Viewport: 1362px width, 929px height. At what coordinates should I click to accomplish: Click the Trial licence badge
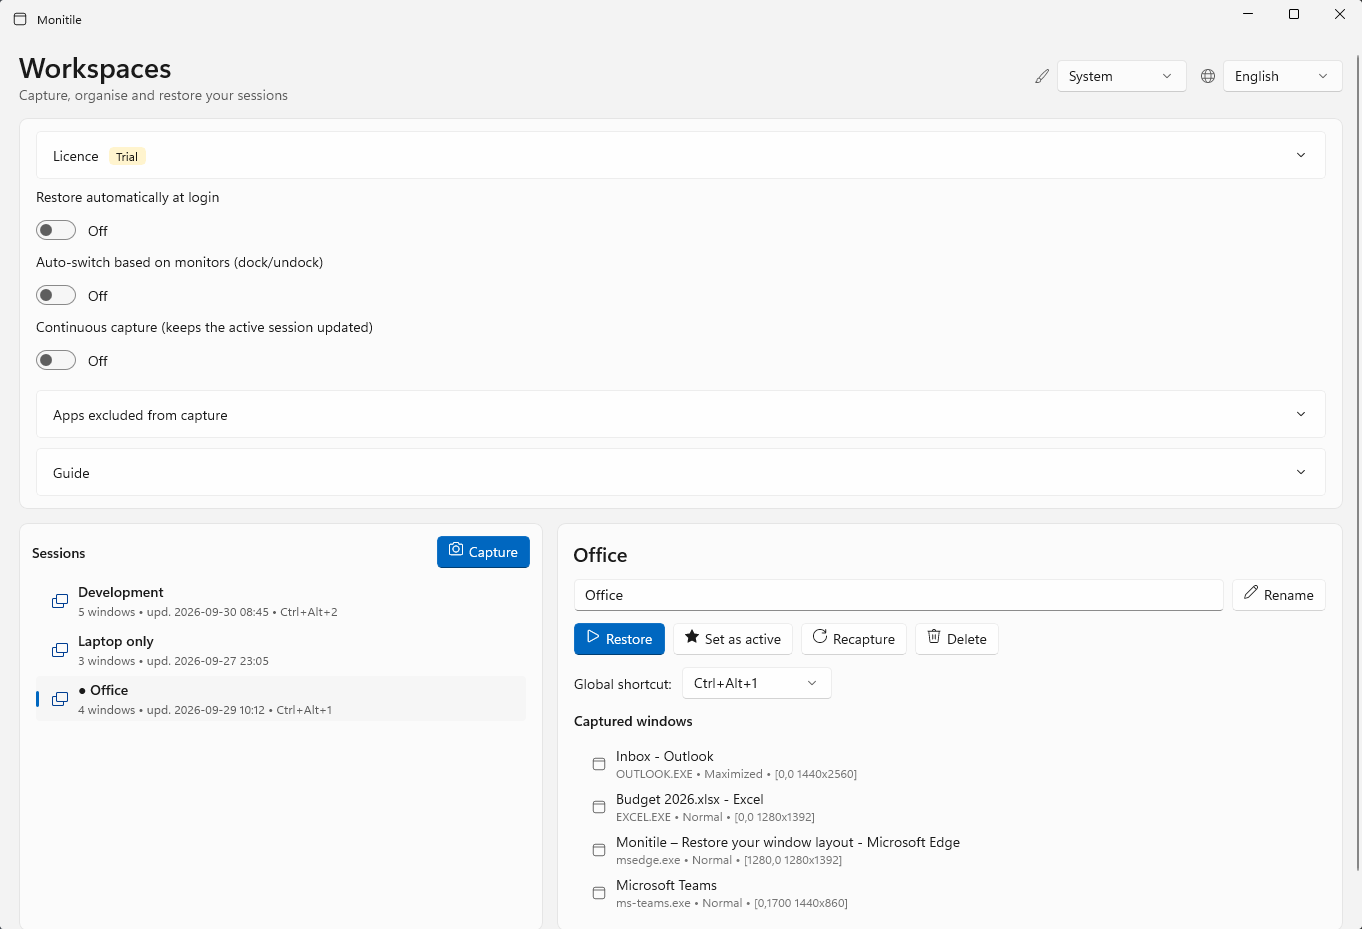(x=127, y=156)
